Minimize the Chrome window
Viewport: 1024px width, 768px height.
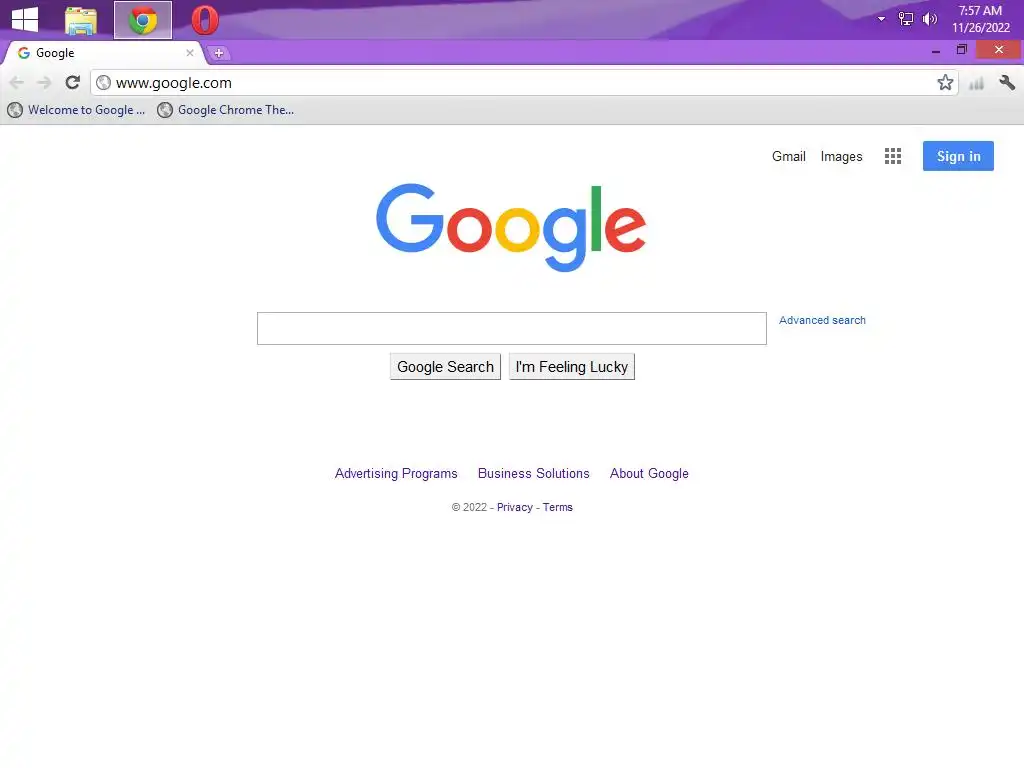[936, 50]
